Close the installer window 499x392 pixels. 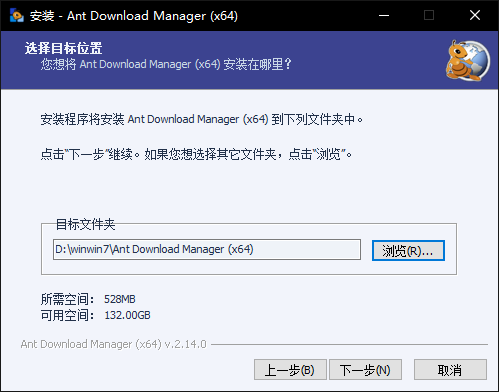pyautogui.click(x=475, y=15)
